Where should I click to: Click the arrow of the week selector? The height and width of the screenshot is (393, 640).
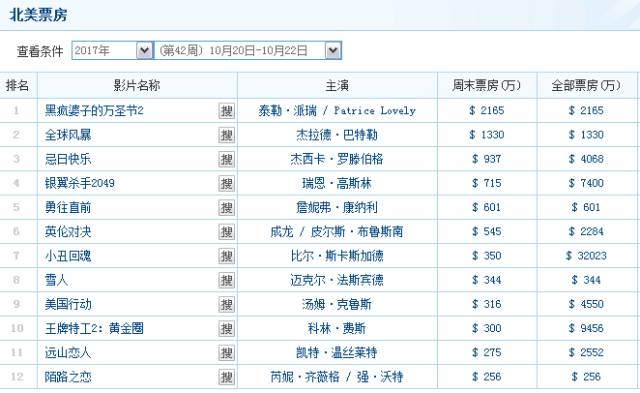[x=333, y=51]
